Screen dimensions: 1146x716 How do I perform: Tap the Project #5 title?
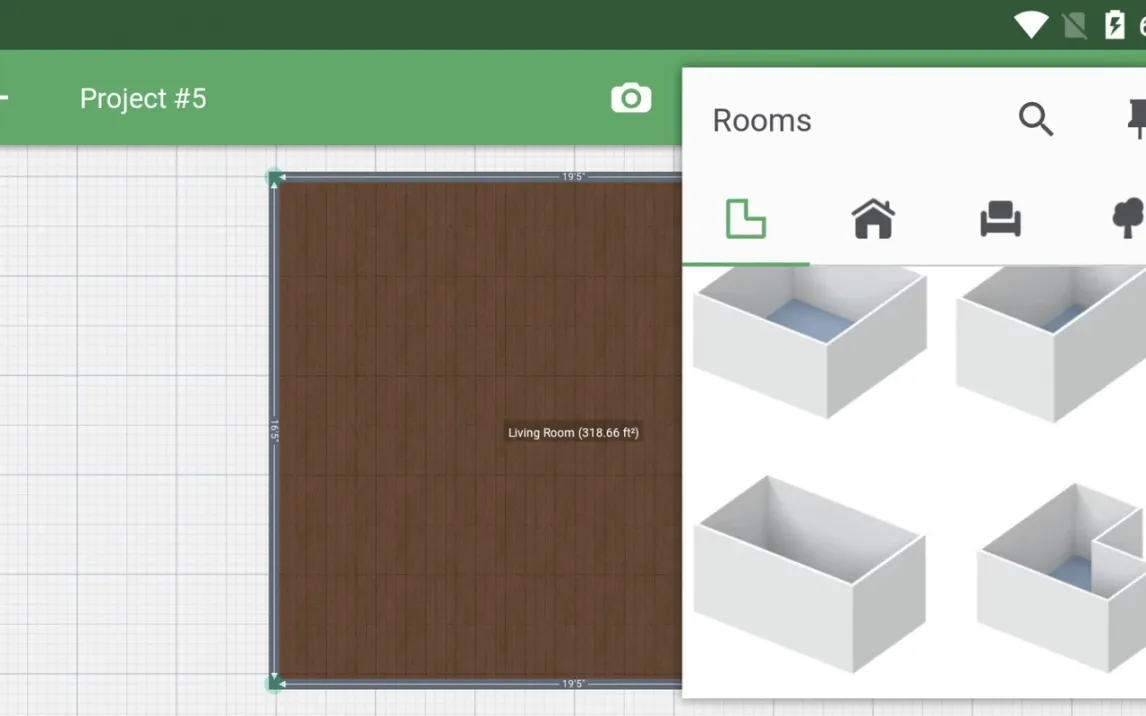[143, 98]
